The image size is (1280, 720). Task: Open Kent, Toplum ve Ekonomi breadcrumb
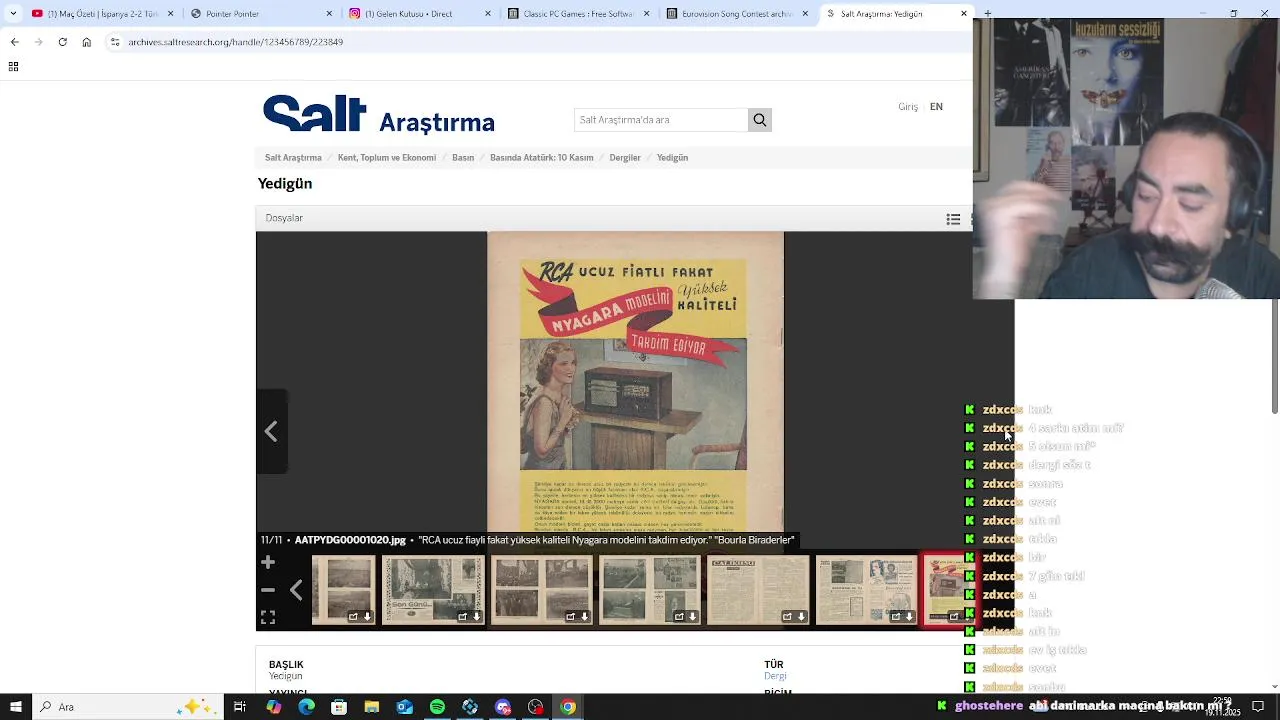click(x=387, y=158)
